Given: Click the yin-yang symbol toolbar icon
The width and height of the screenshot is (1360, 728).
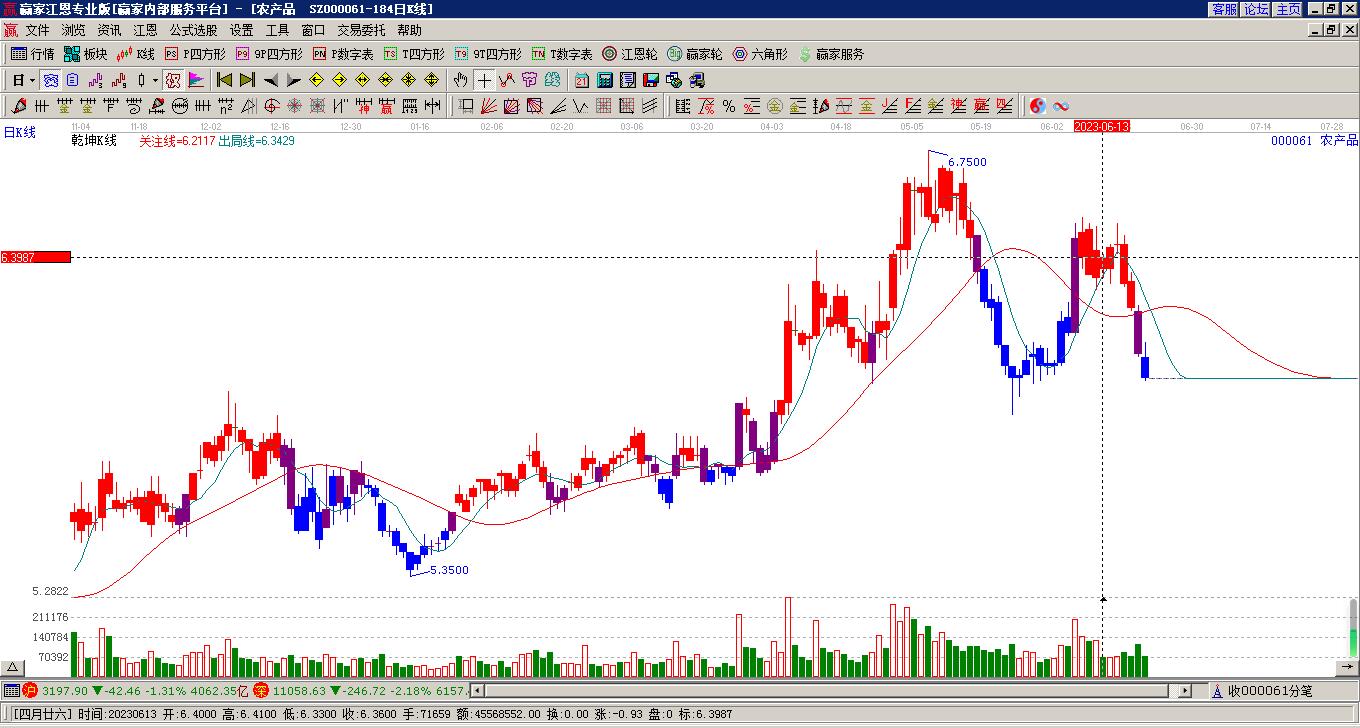Looking at the screenshot, I should [1038, 106].
